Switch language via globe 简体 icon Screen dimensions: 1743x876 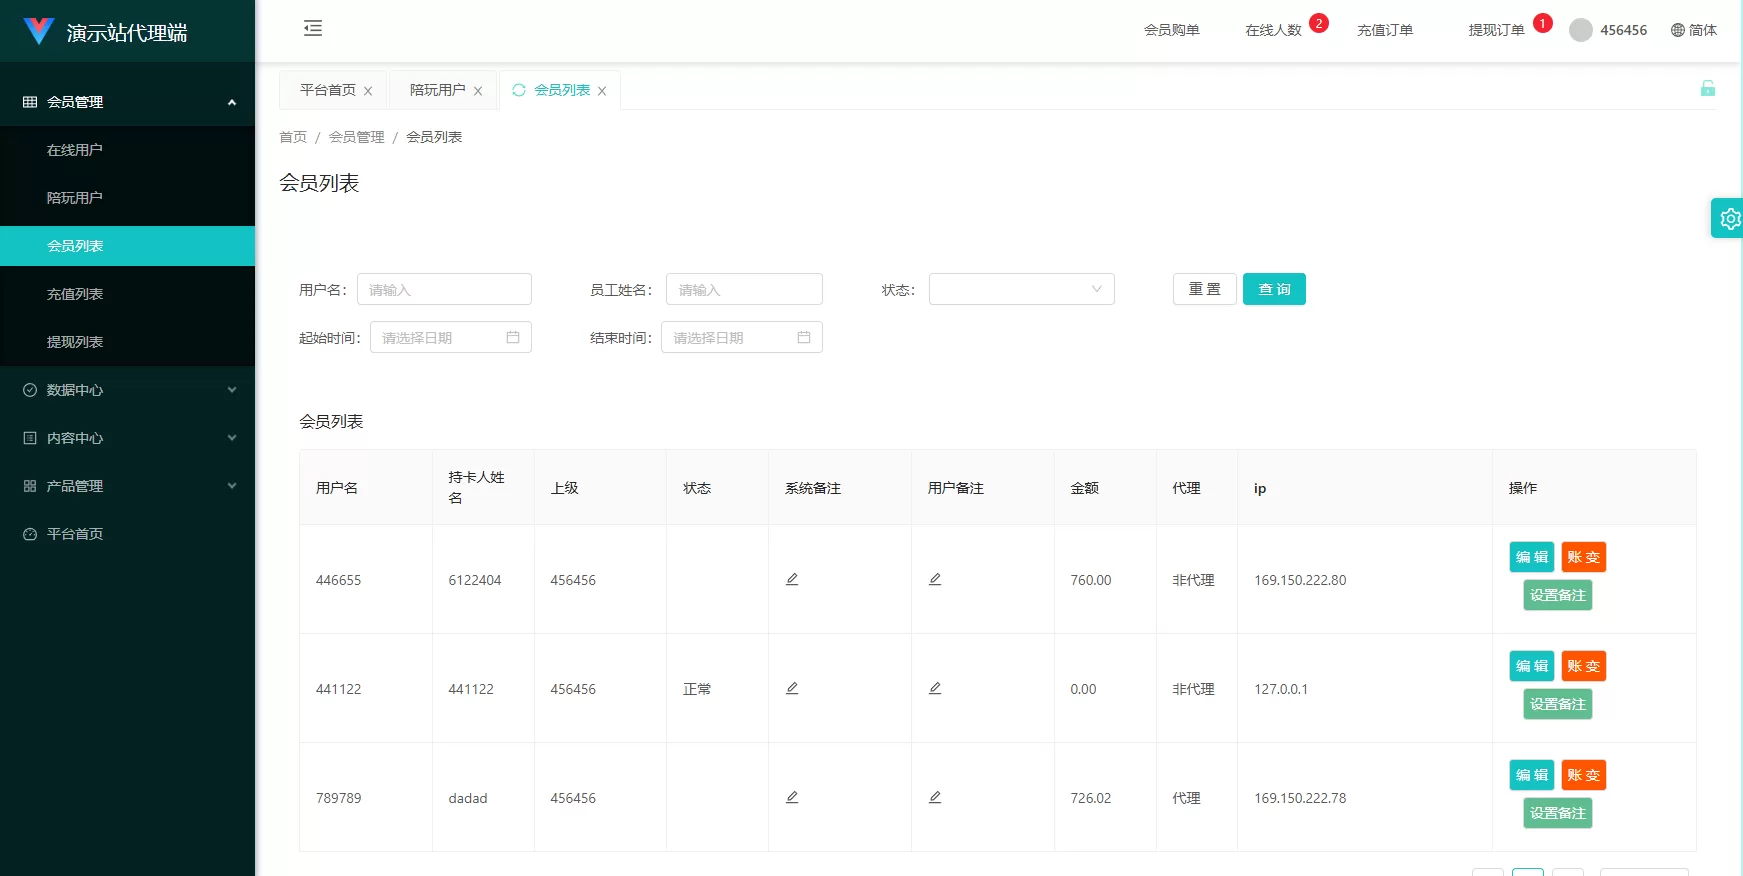[1693, 30]
